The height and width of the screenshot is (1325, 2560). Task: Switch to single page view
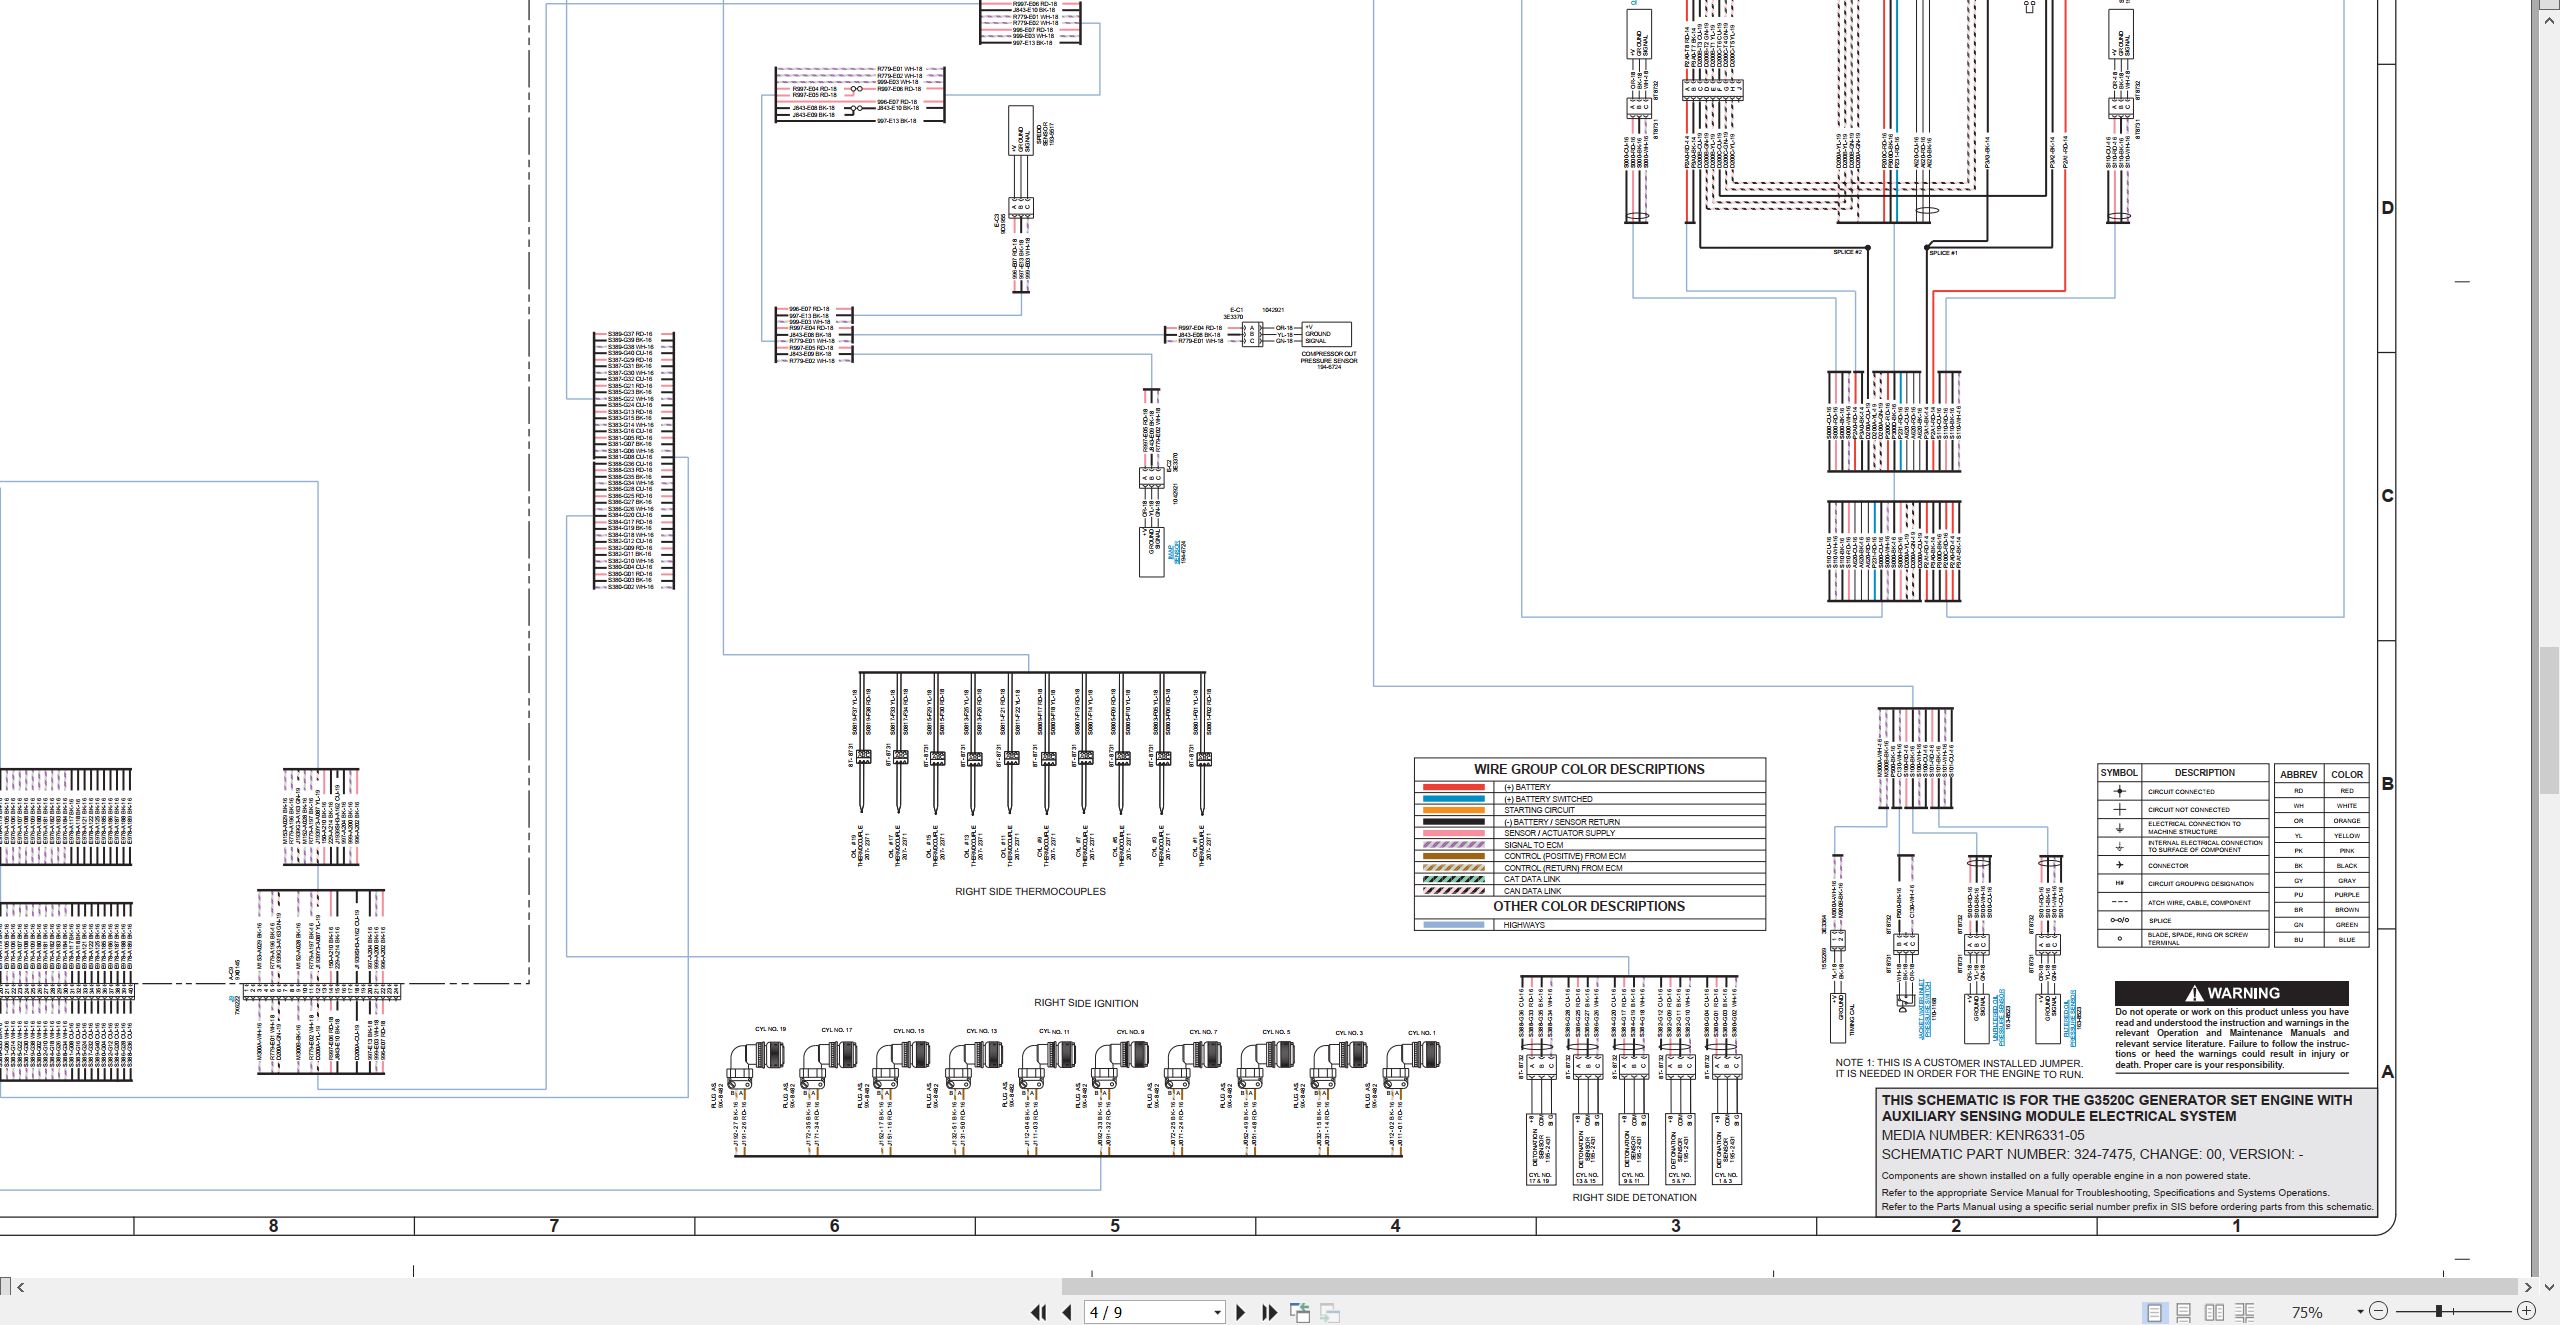click(x=2154, y=1312)
